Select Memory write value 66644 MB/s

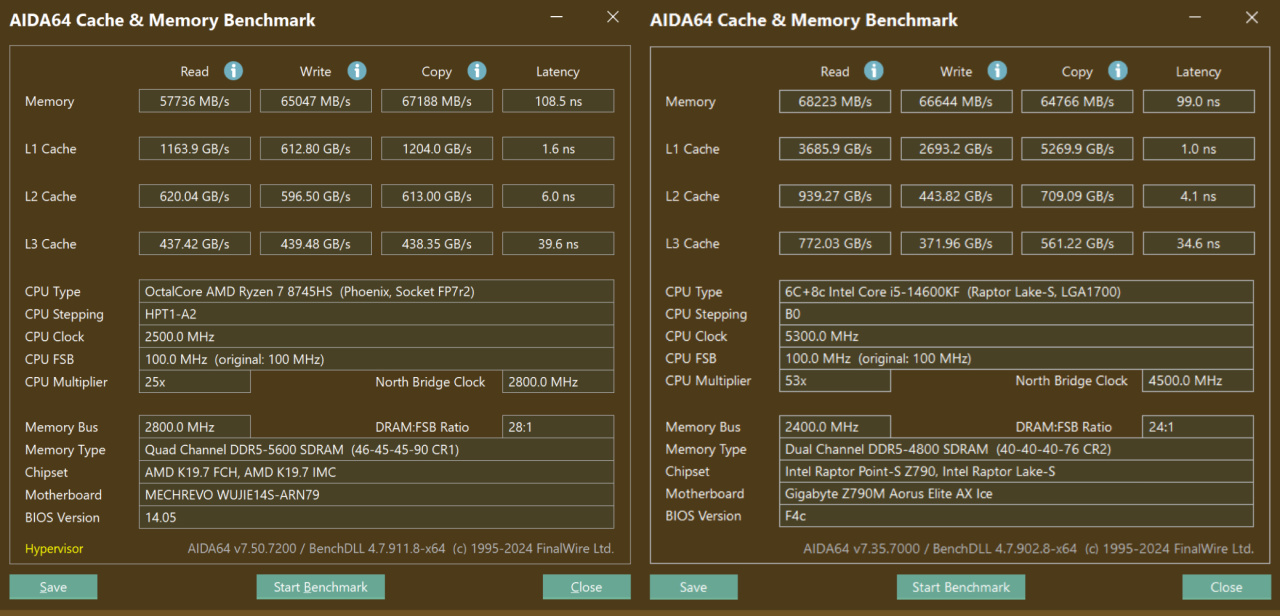coord(956,101)
